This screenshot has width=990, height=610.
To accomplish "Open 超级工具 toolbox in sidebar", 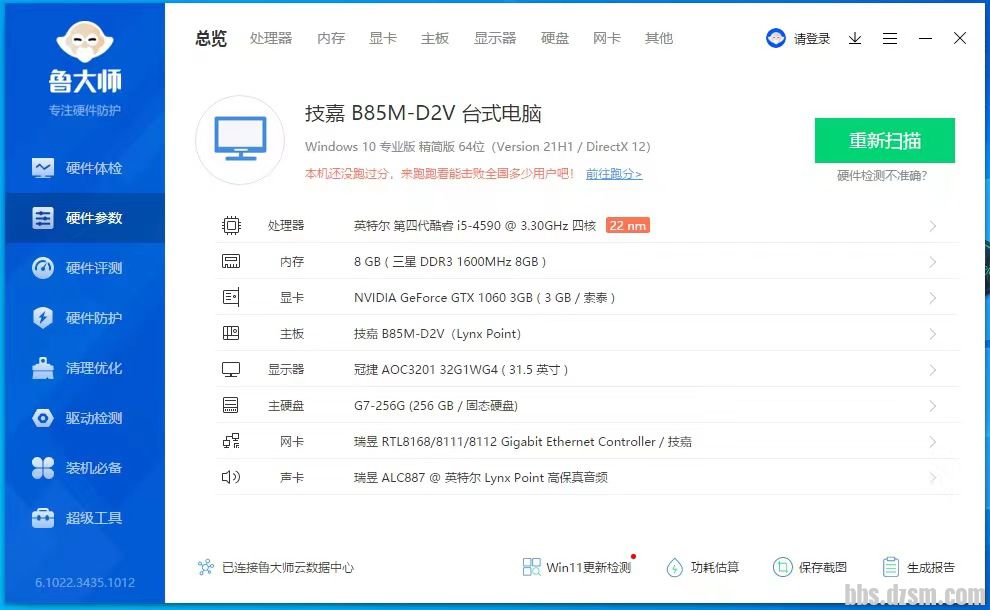I will tap(84, 518).
